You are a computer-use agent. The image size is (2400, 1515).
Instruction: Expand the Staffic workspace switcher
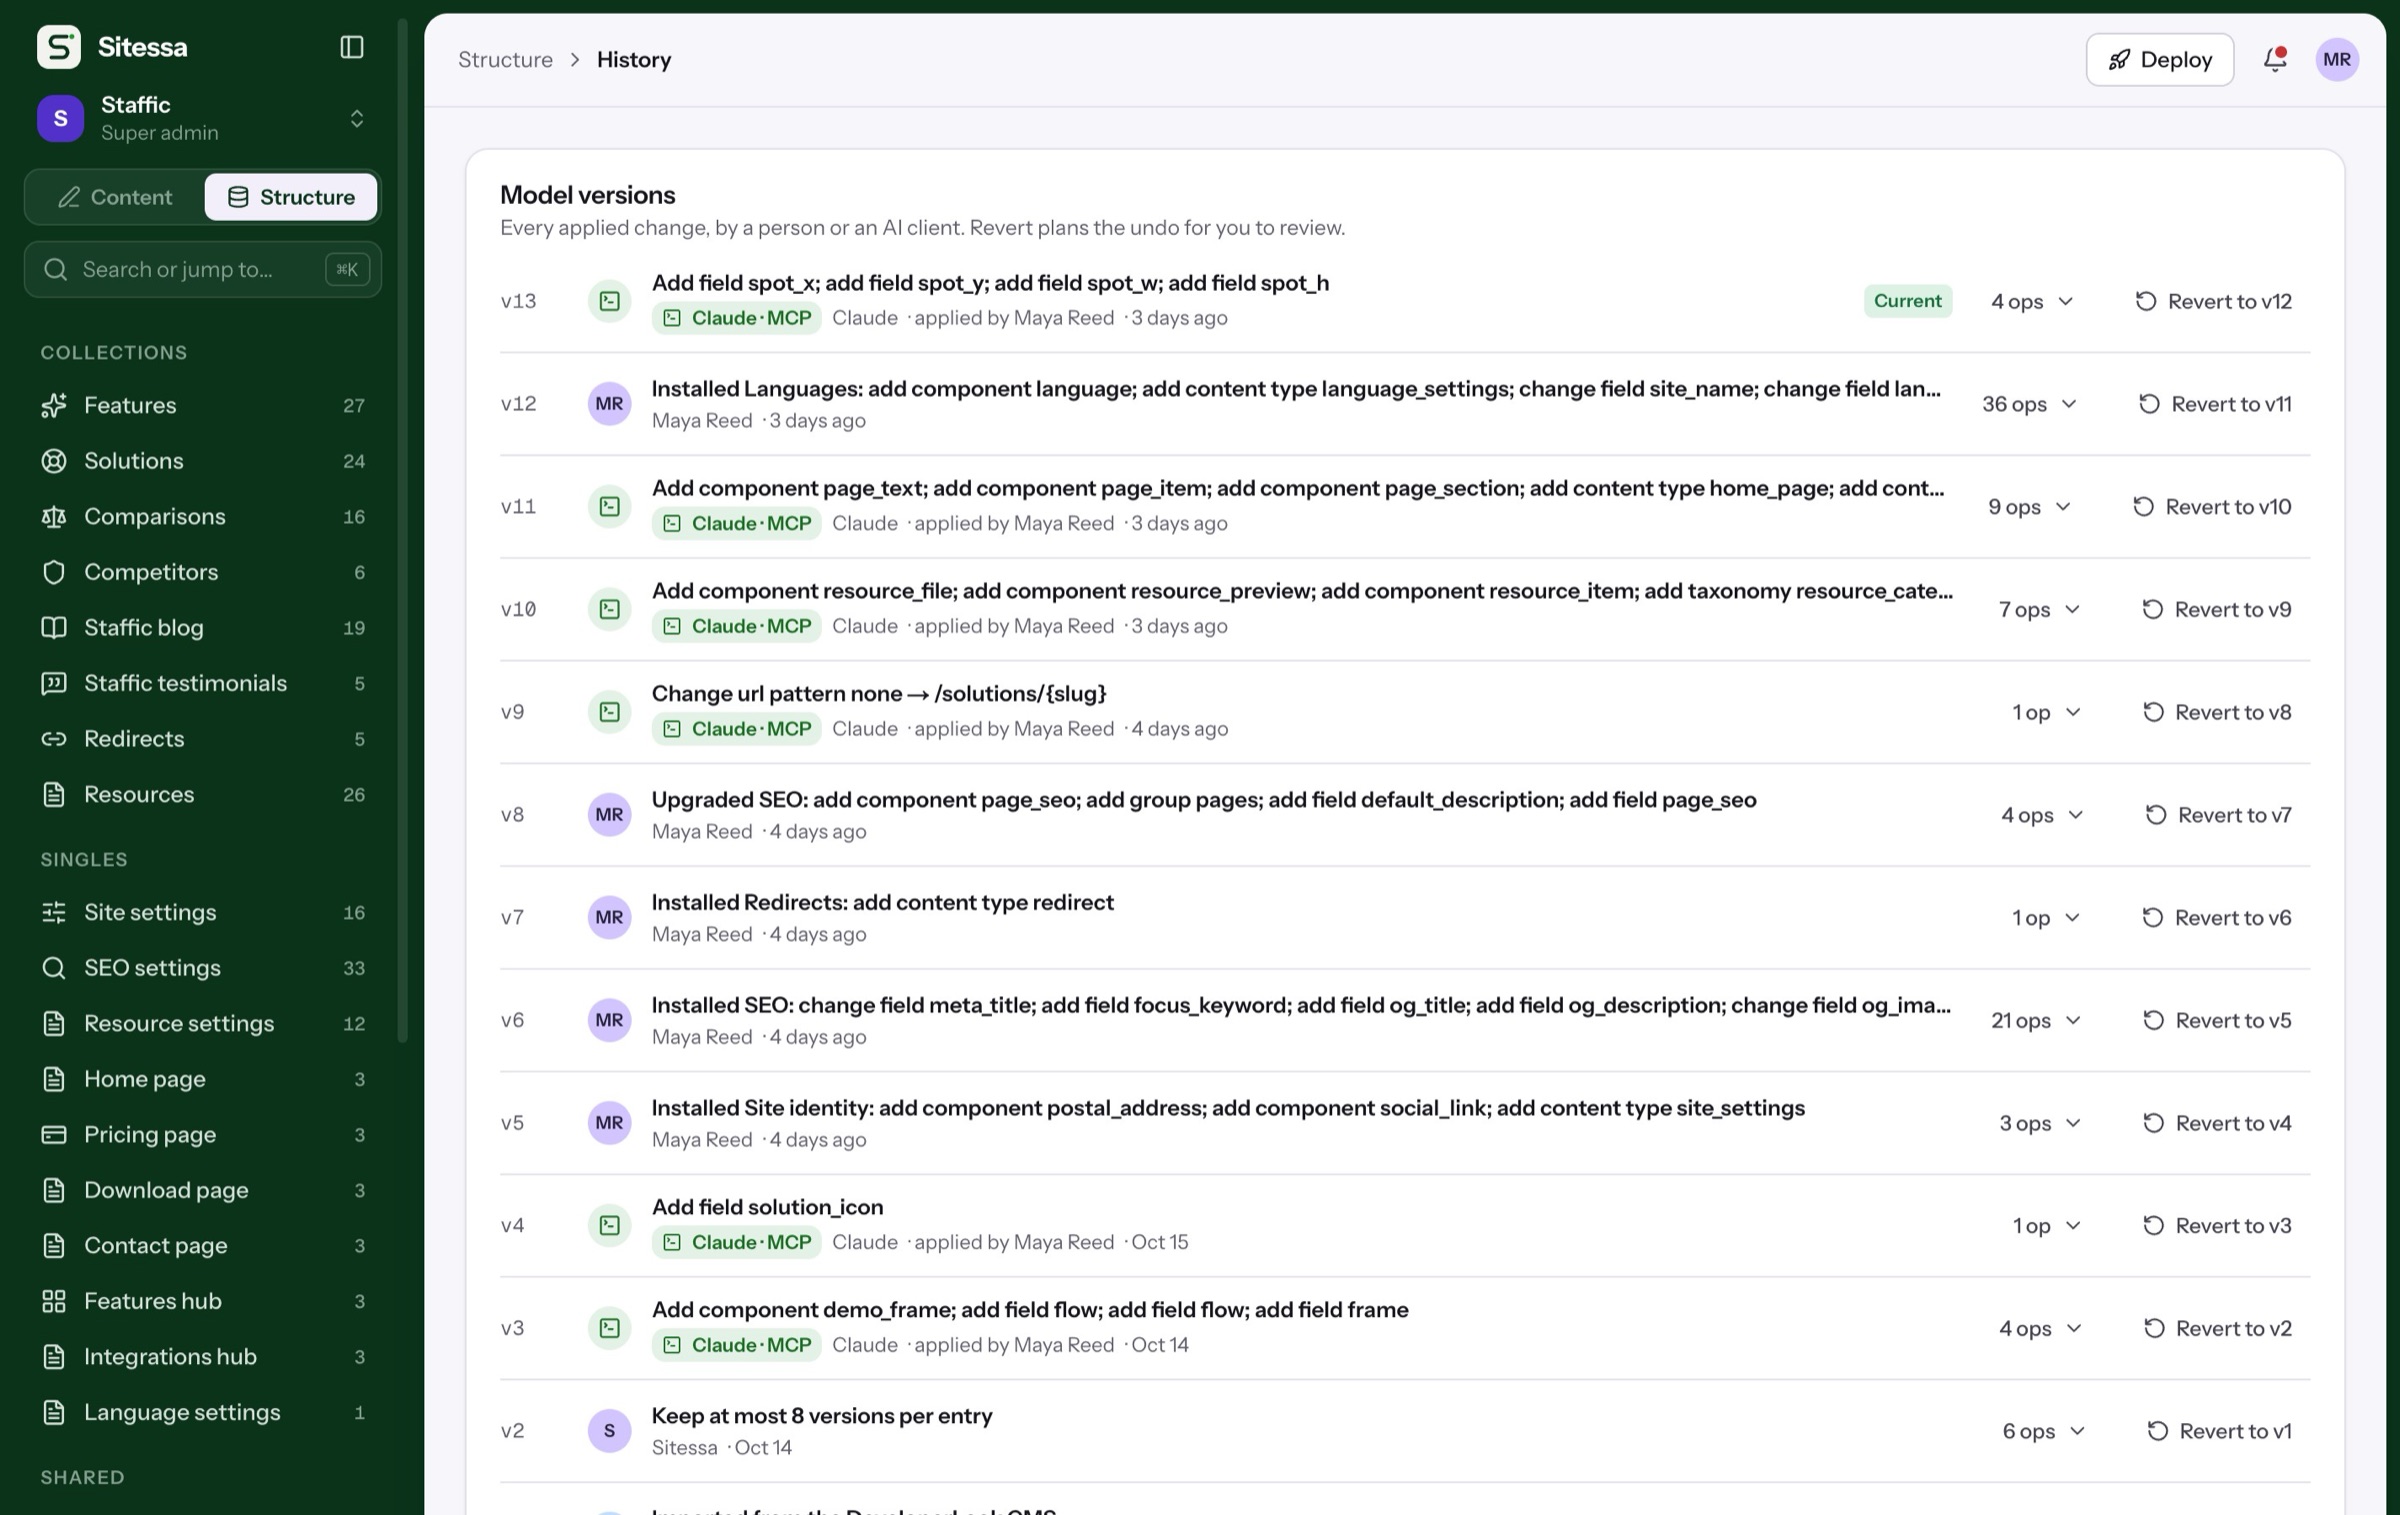point(202,118)
